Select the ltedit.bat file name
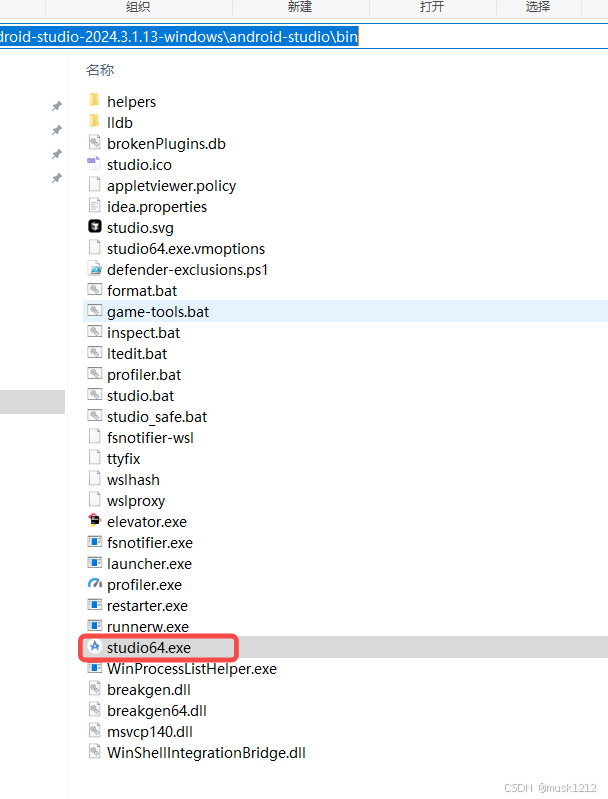The image size is (608, 799). click(x=137, y=354)
